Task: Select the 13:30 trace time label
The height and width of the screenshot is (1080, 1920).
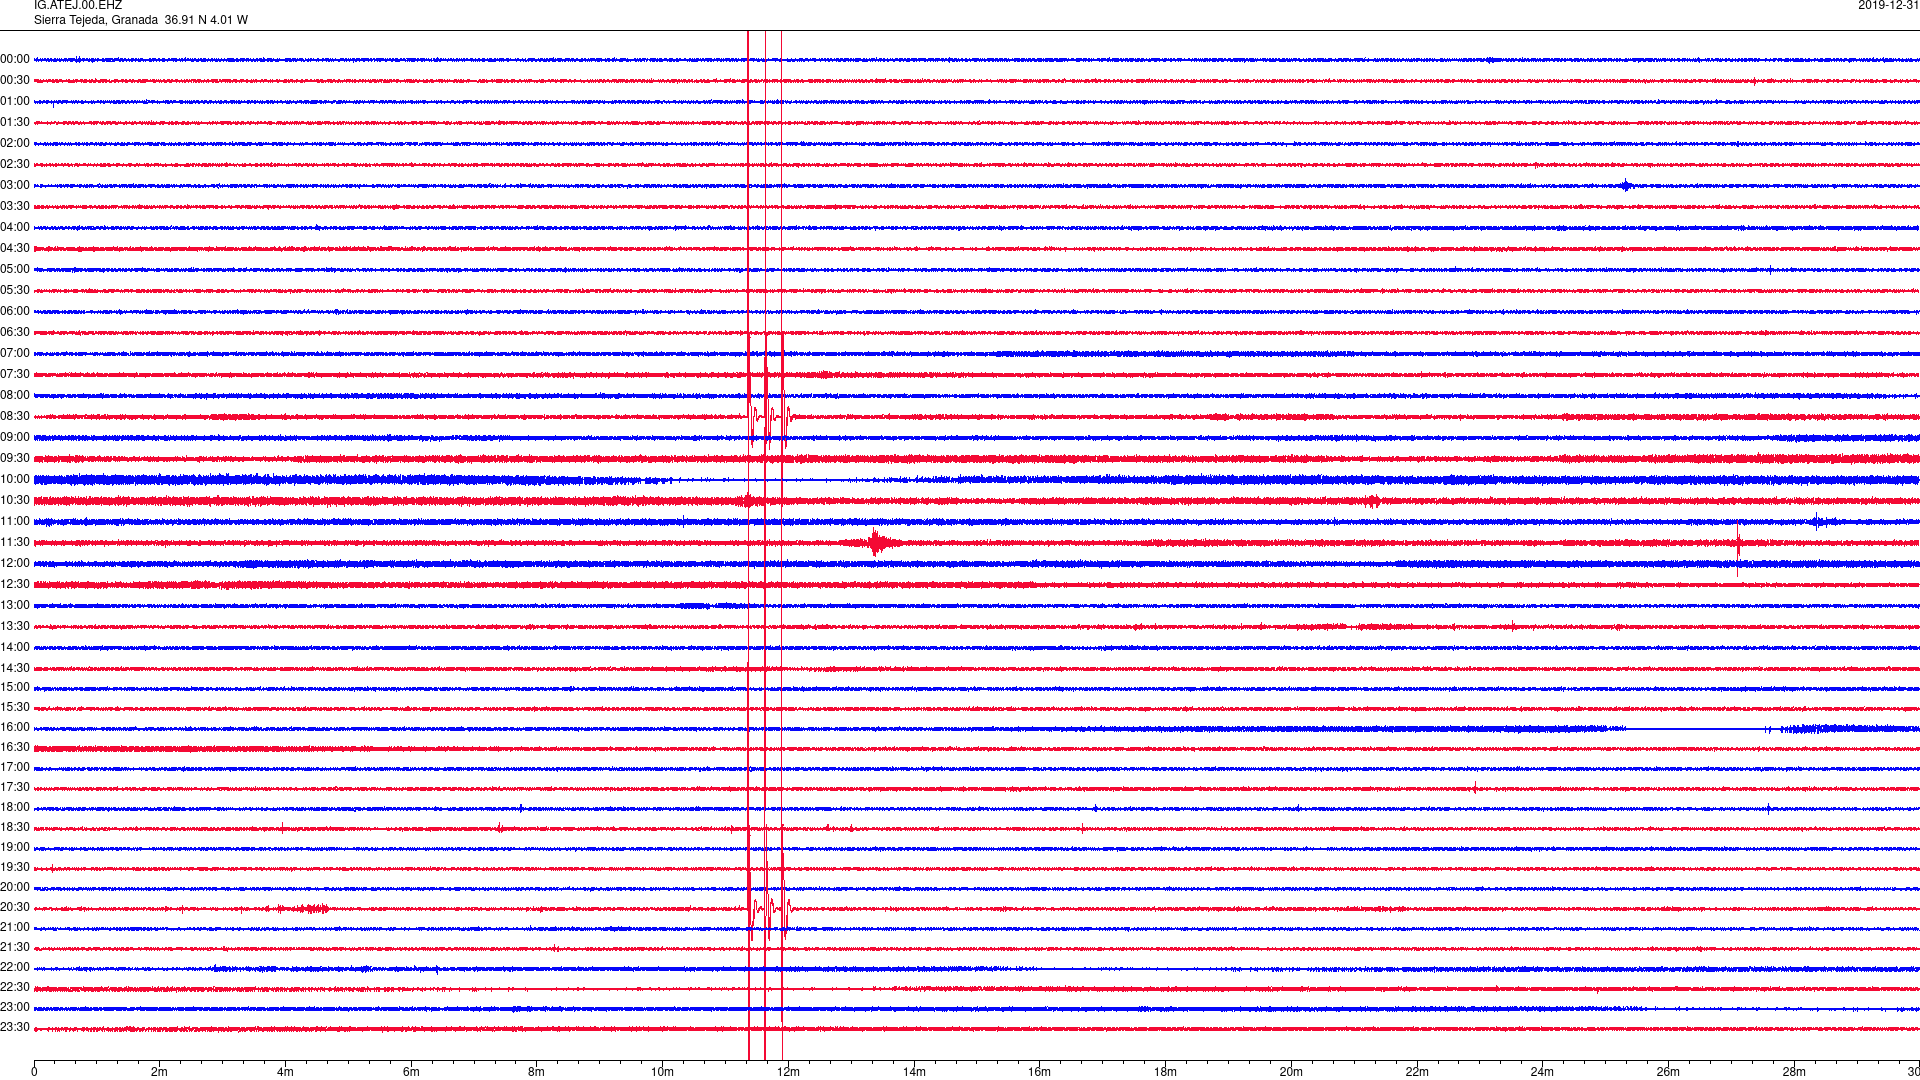Action: (15, 627)
